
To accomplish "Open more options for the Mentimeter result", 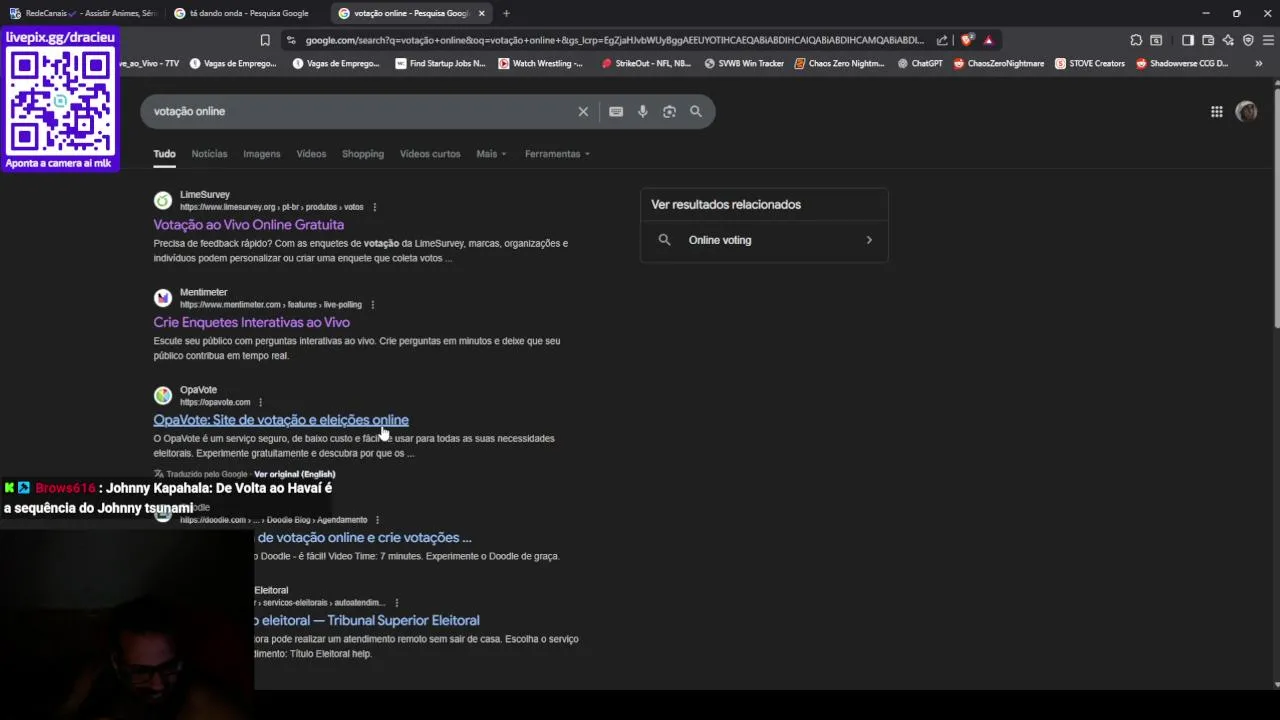I will [x=373, y=305].
